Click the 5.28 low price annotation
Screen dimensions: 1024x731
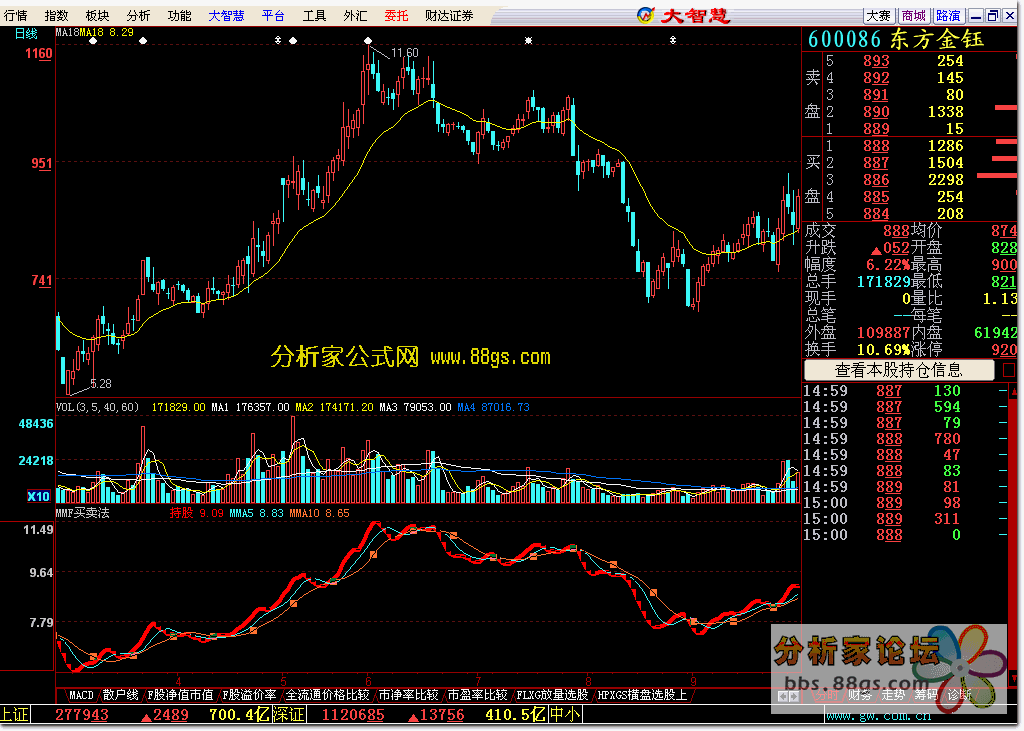101,383
